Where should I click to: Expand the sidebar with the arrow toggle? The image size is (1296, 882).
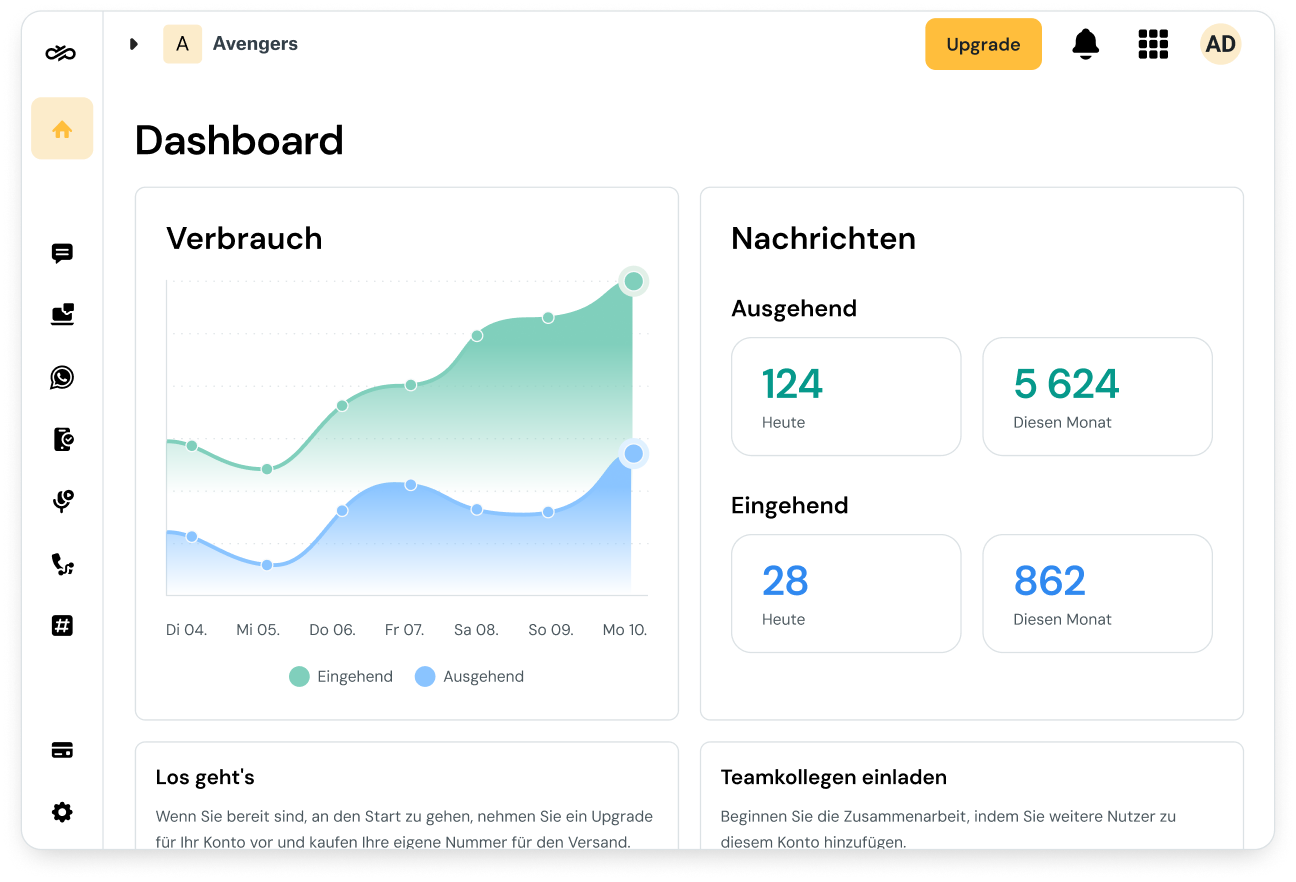click(x=134, y=44)
